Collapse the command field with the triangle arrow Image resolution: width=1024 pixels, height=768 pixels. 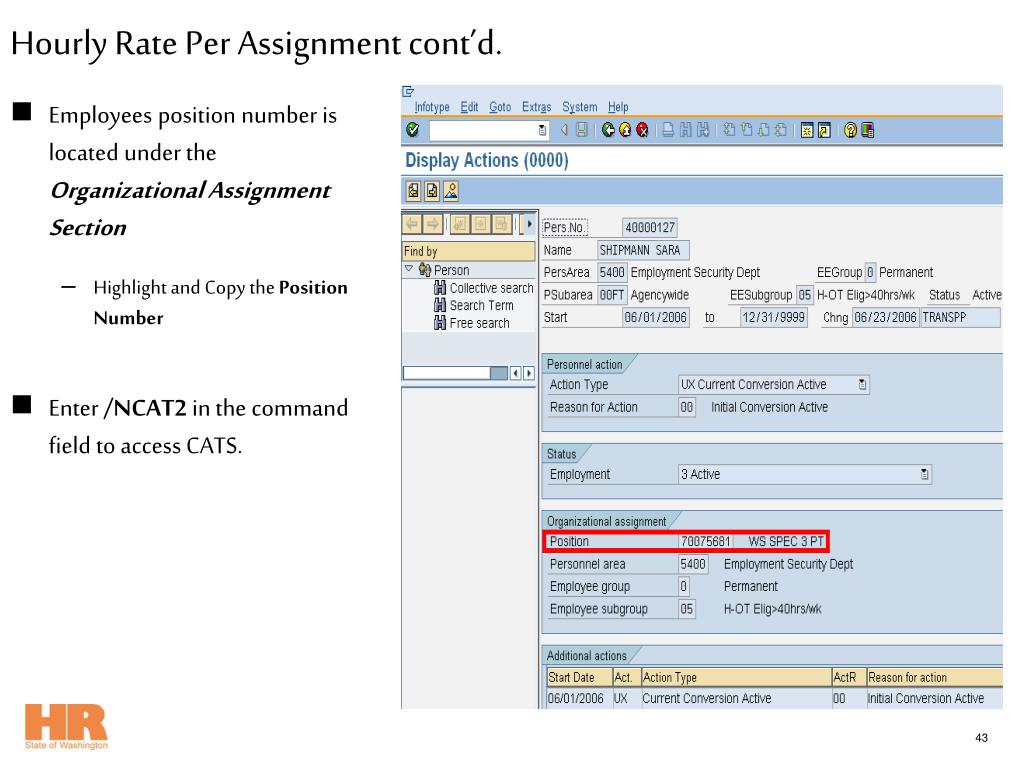(x=564, y=130)
